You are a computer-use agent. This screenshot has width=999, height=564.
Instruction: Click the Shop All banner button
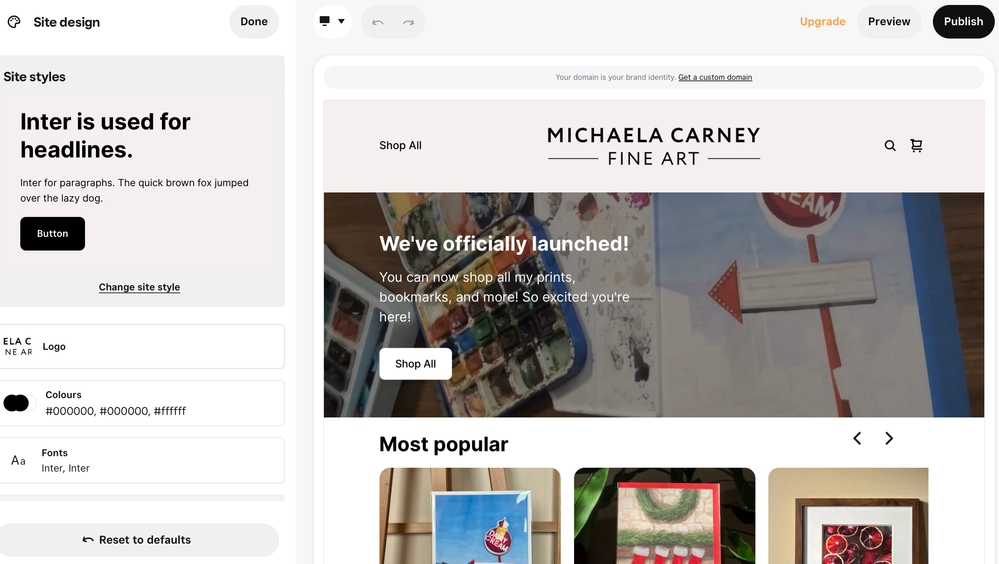[x=415, y=364]
